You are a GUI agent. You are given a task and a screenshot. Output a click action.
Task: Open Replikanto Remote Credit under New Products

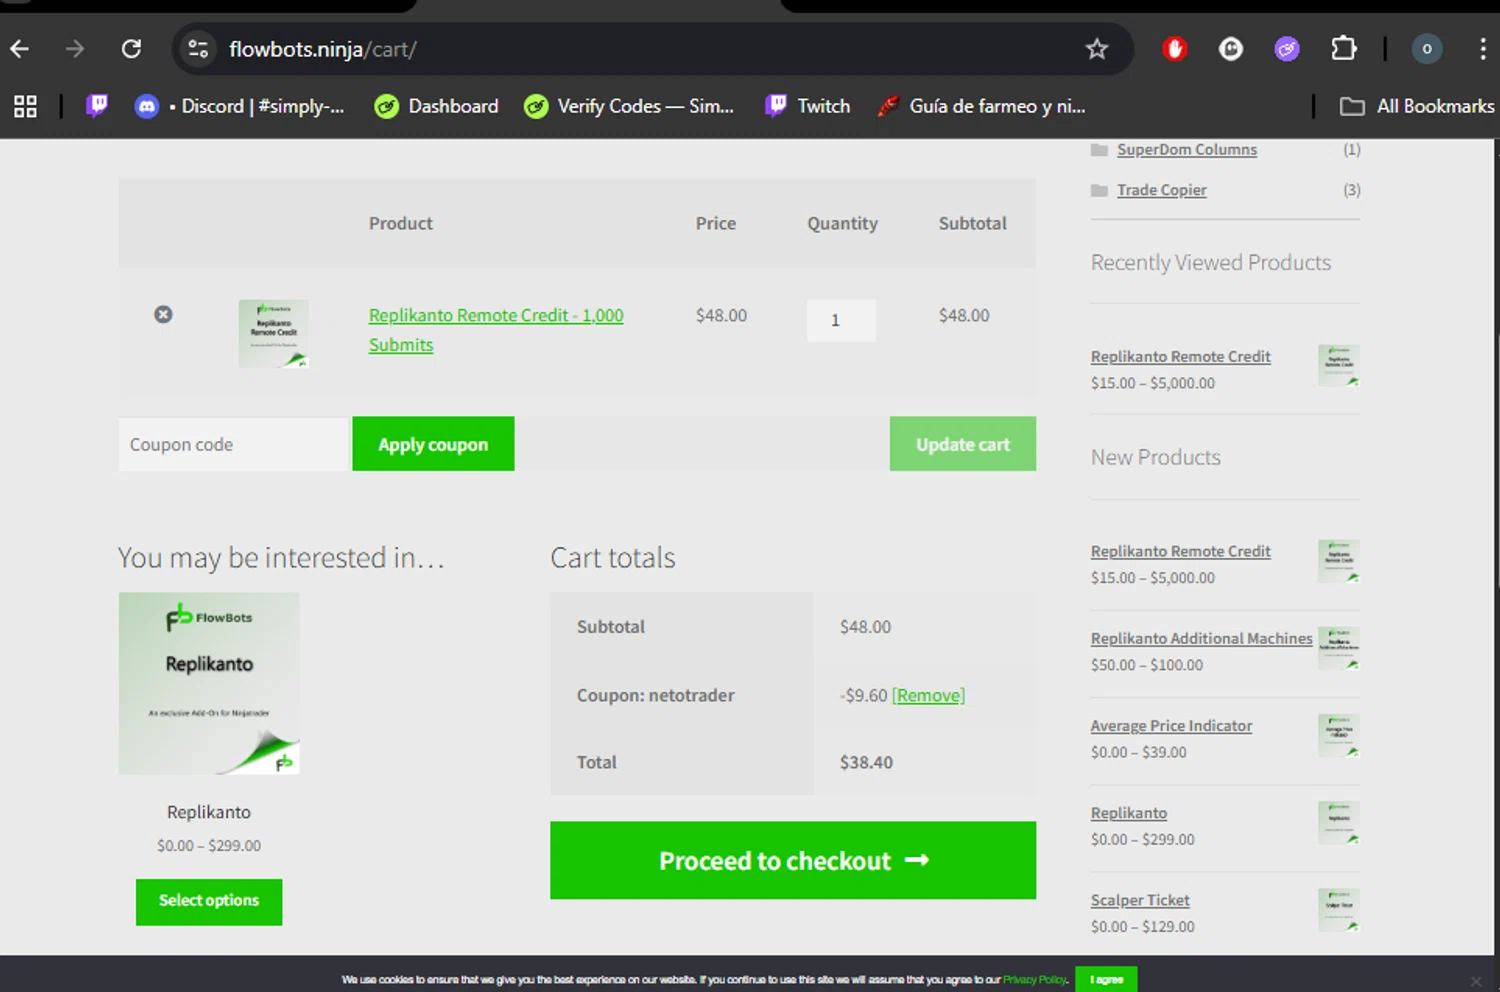click(1181, 551)
